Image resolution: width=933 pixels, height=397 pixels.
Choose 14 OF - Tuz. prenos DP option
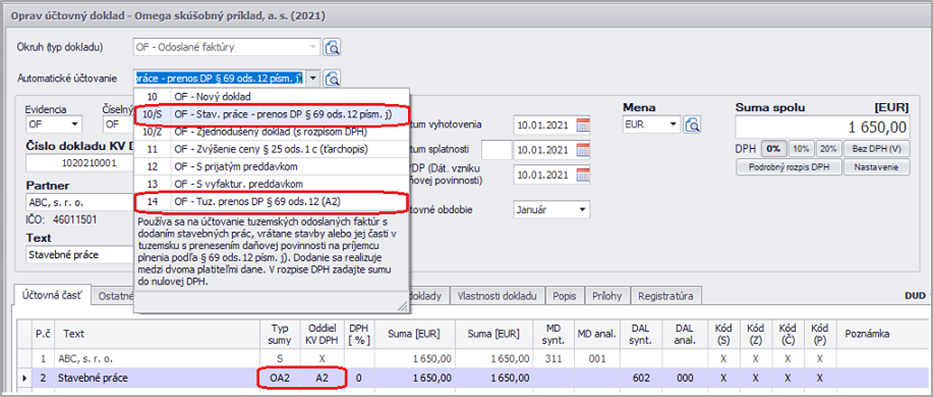coord(271,202)
